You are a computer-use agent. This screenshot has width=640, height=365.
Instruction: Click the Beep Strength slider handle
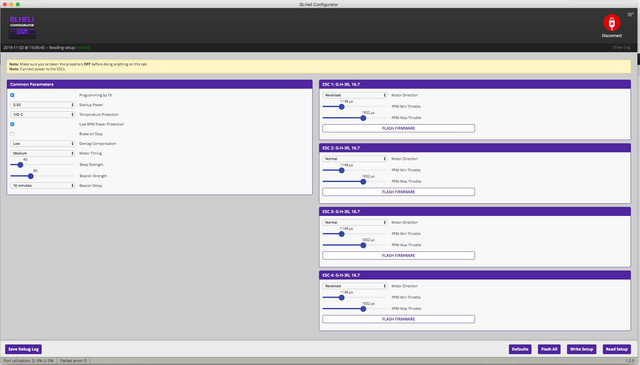[20, 165]
